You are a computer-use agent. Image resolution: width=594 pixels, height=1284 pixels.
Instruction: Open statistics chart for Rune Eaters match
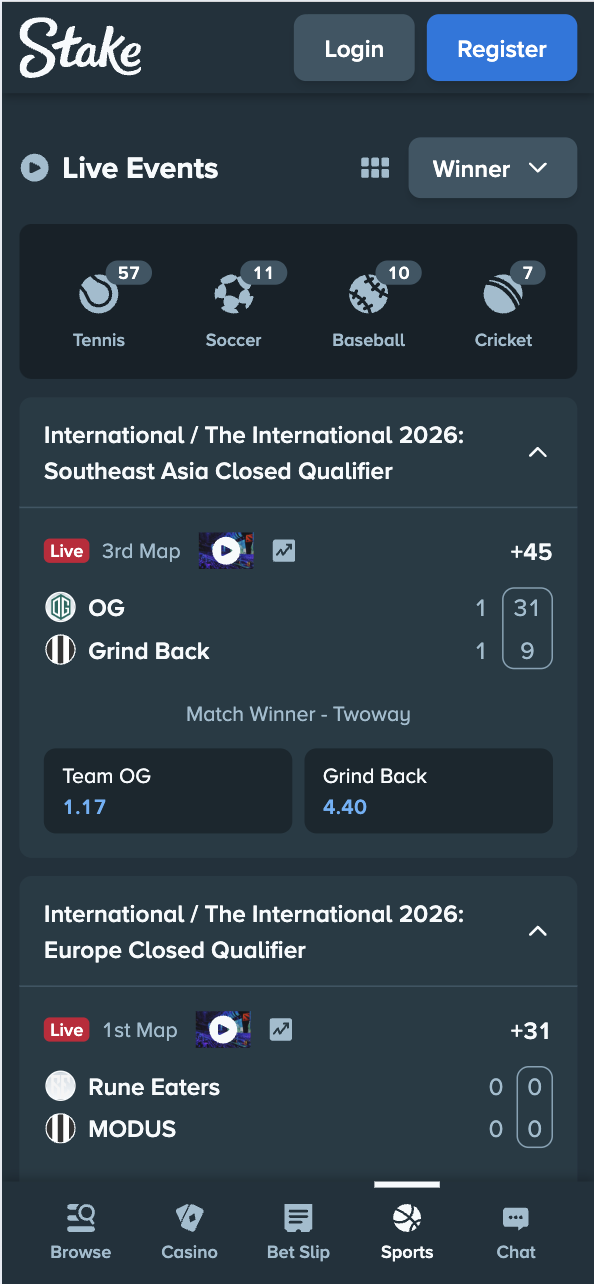[281, 1030]
